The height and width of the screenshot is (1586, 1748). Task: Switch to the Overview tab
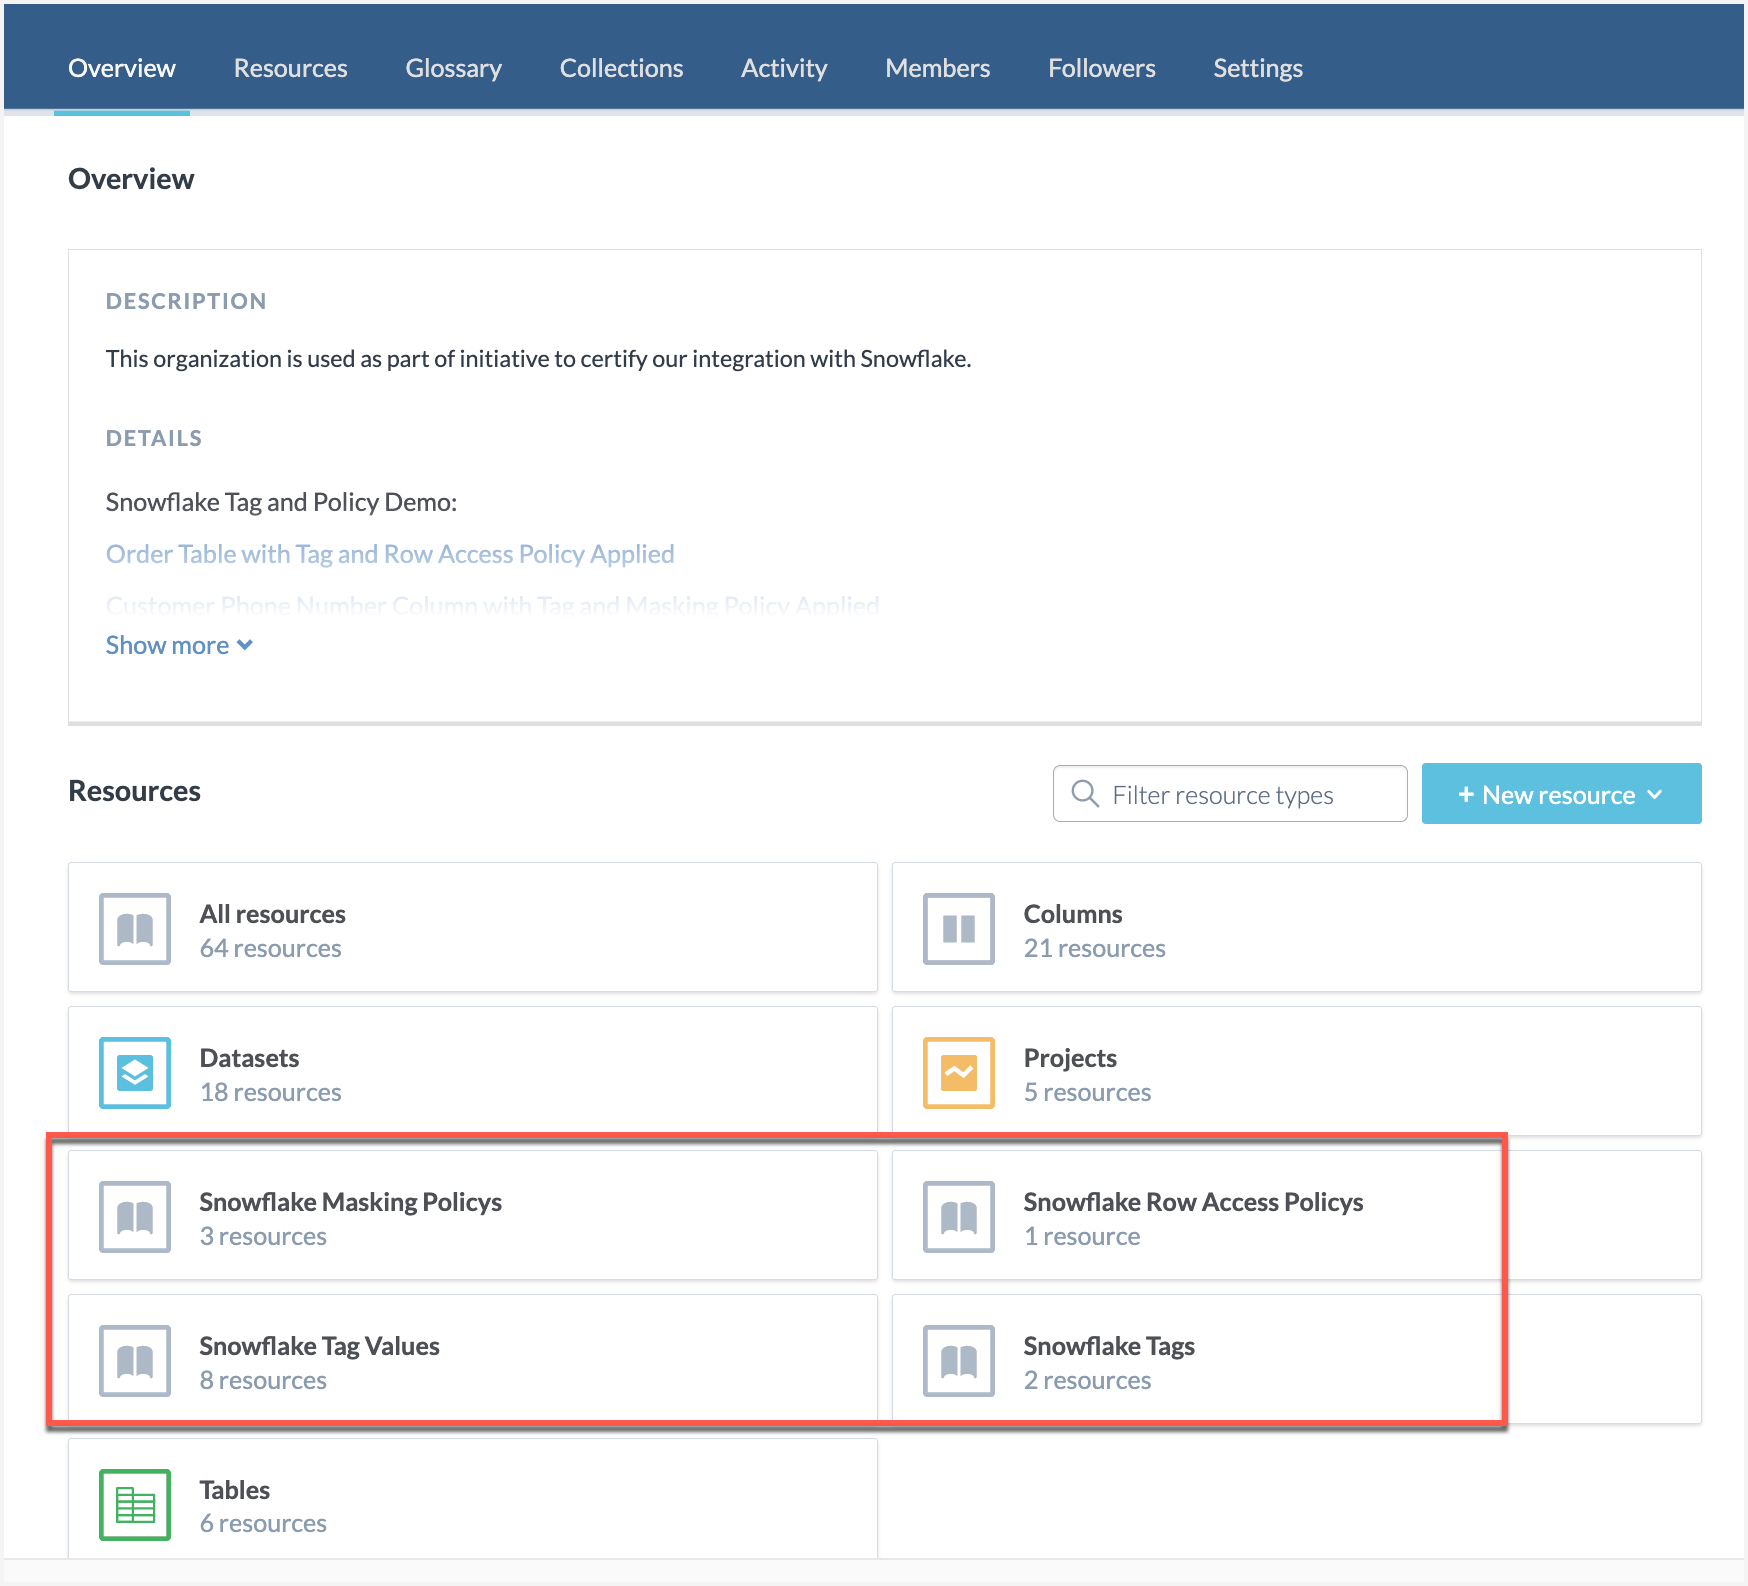122,68
